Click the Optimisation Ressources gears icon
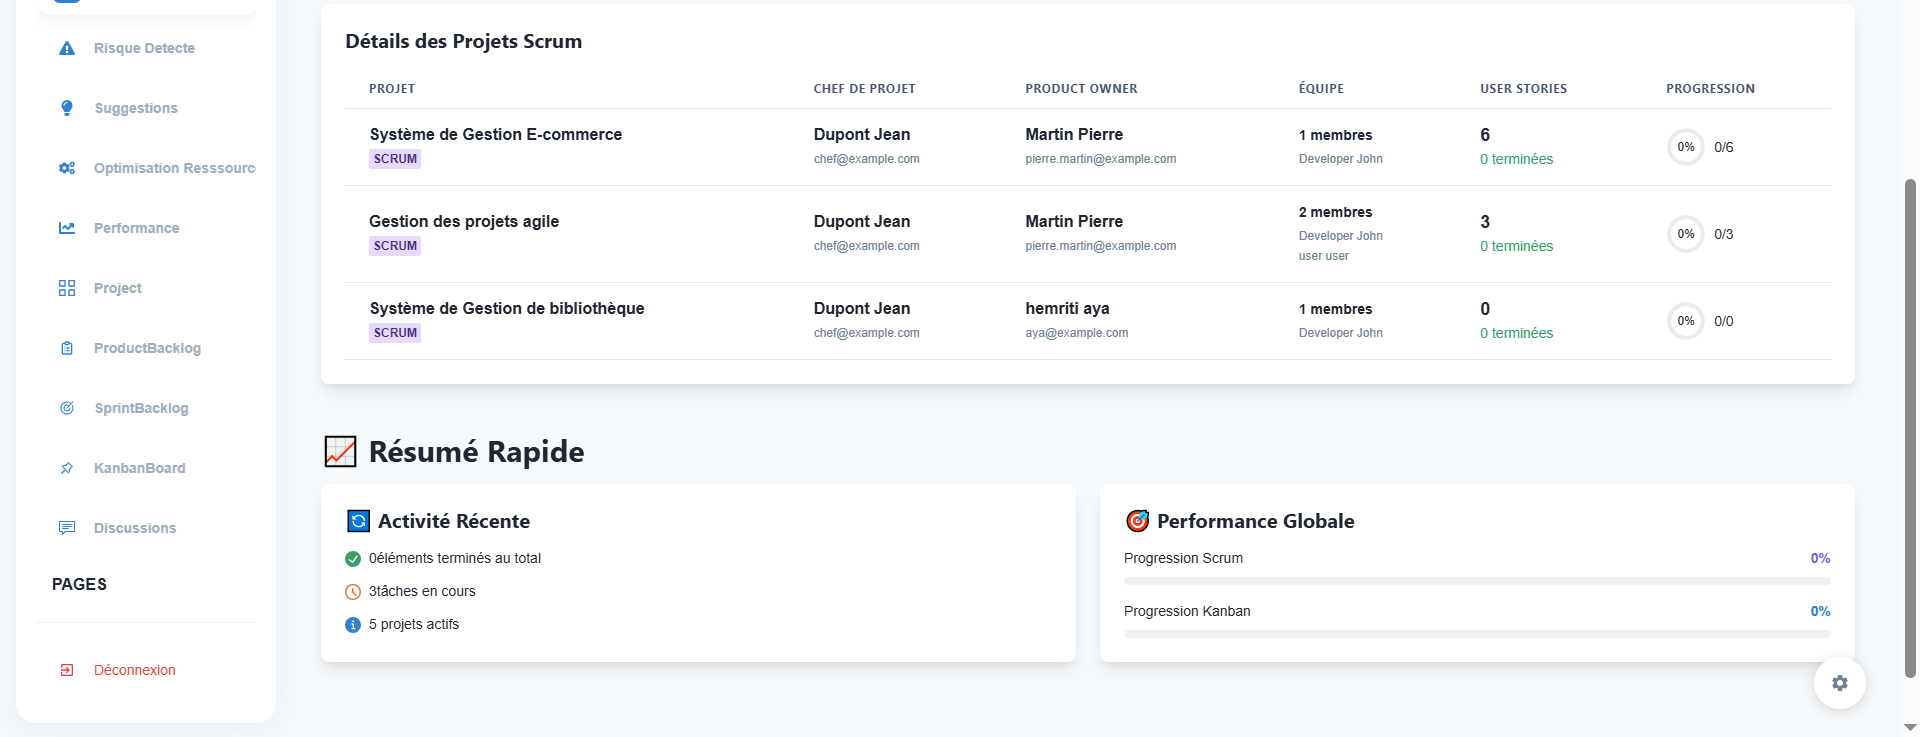The height and width of the screenshot is (737, 1920). click(67, 168)
